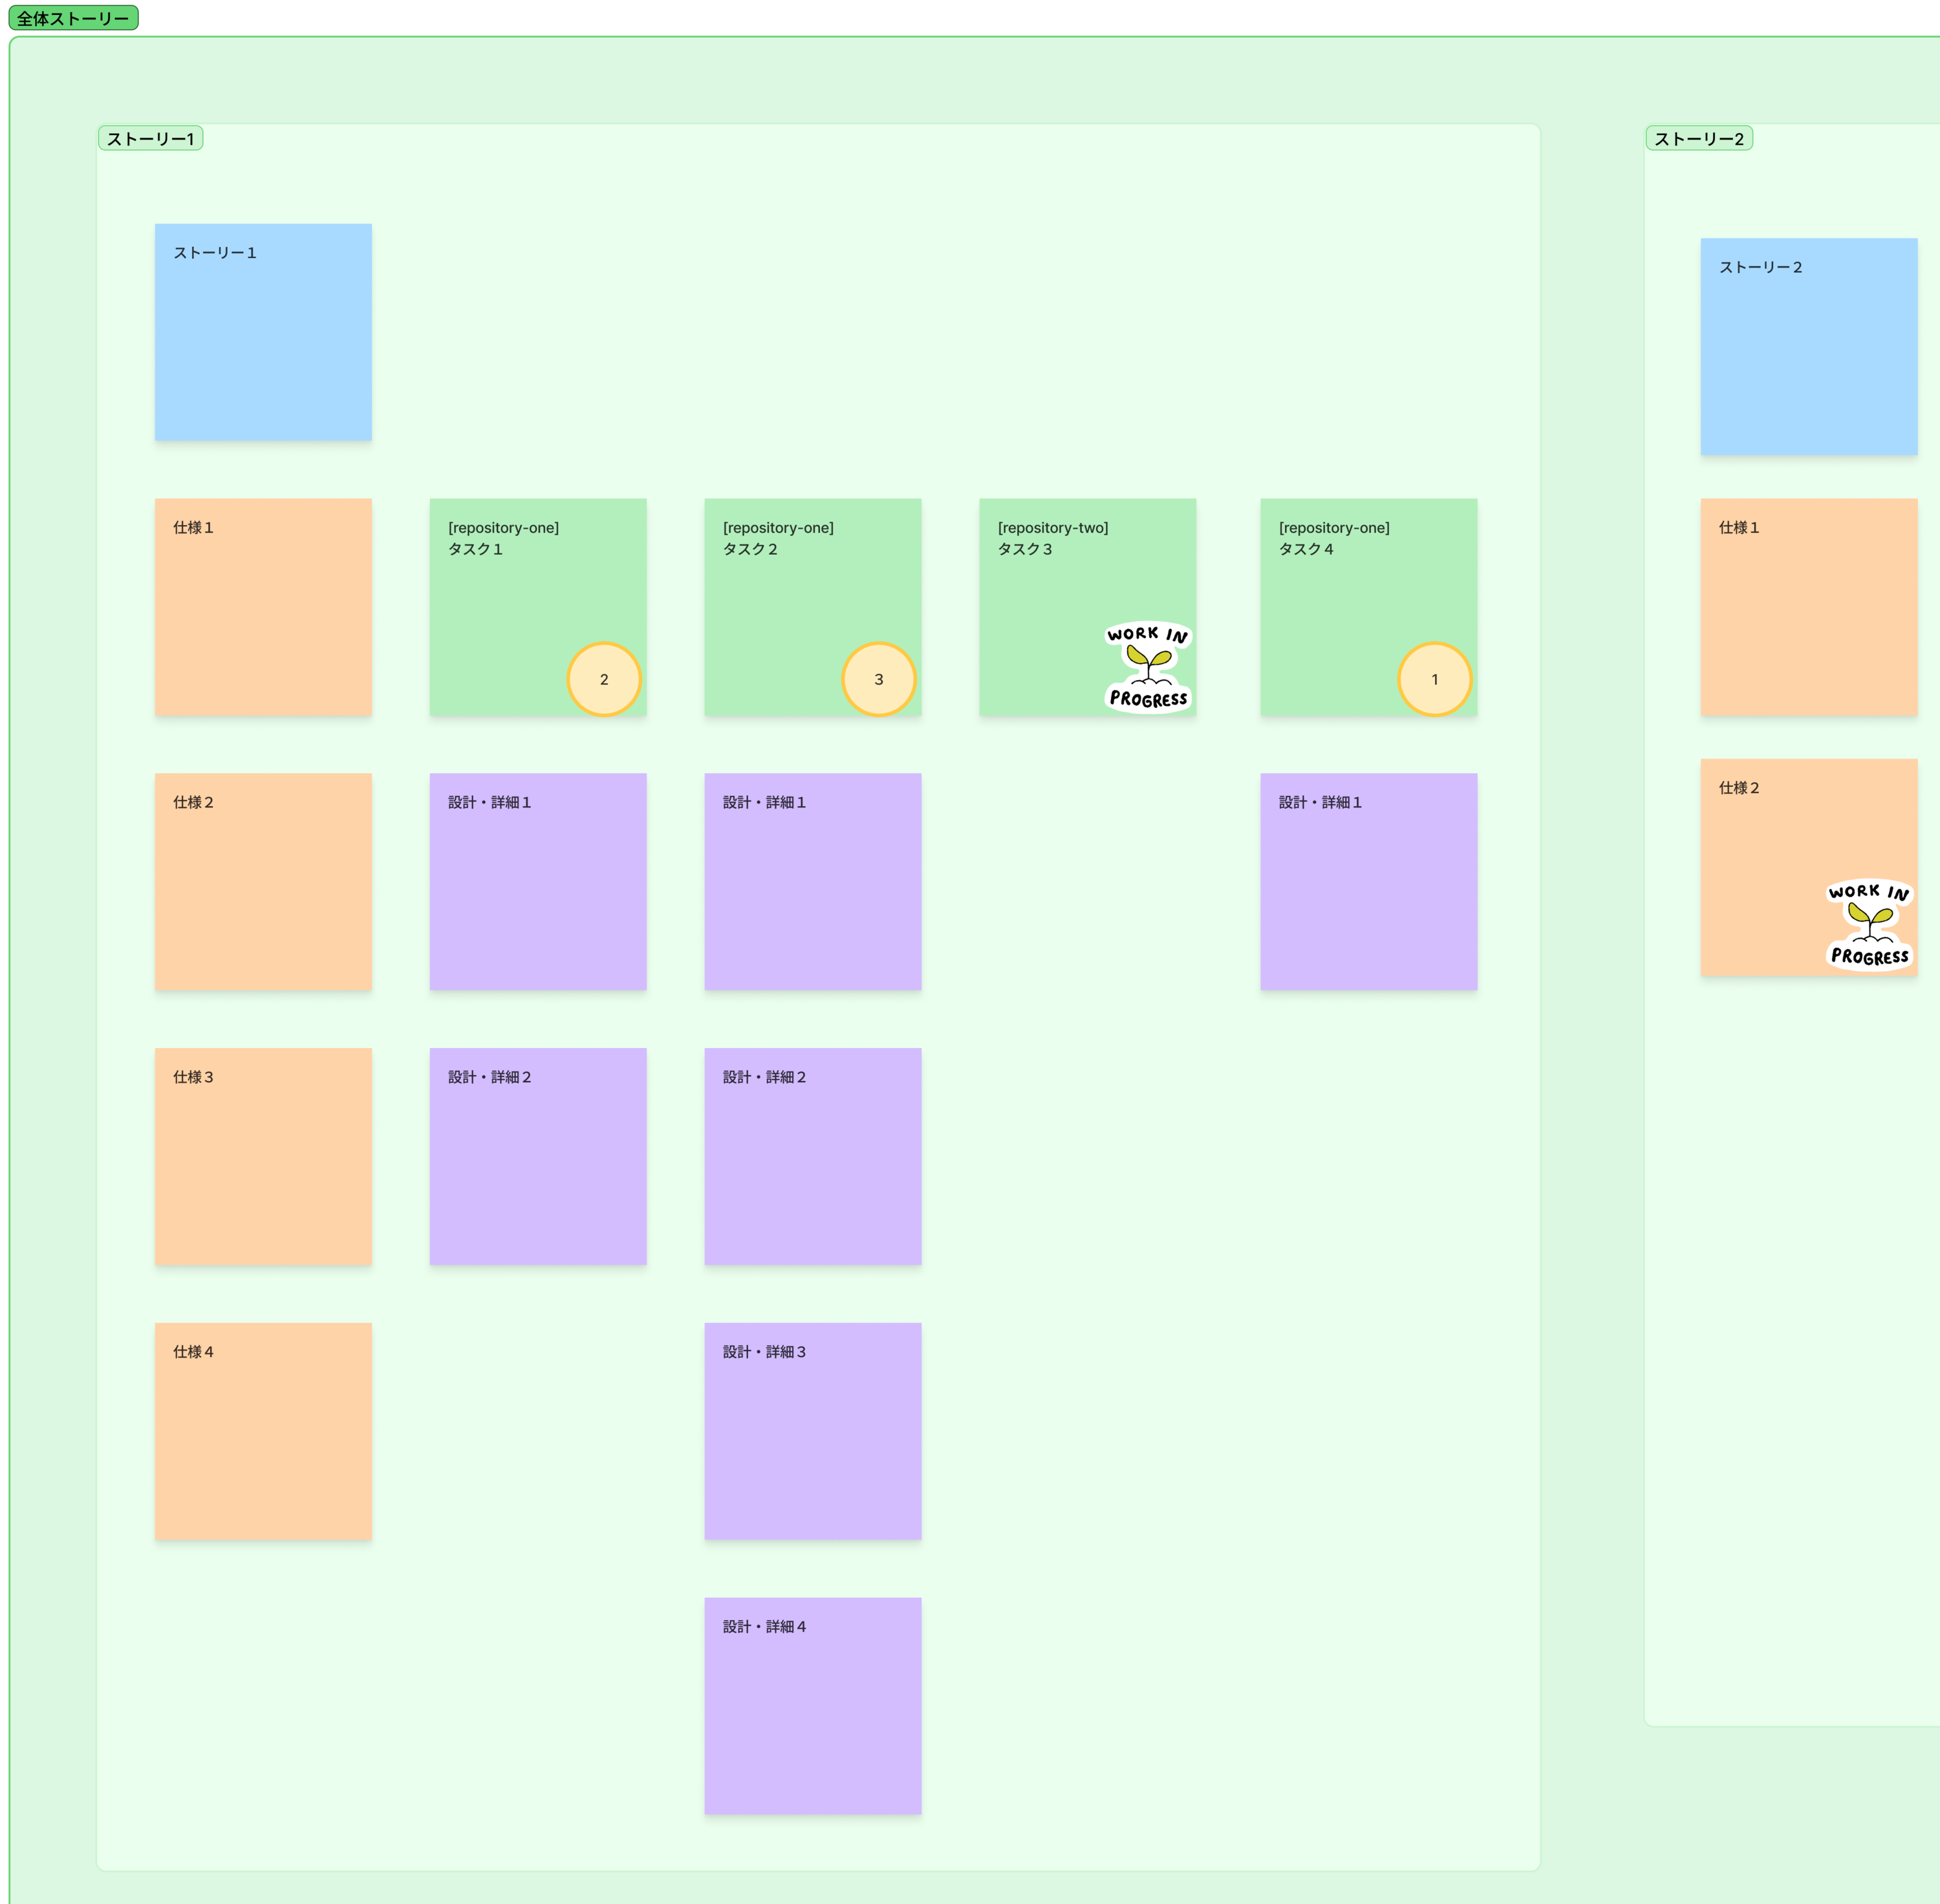Click the ストーリー1 section title tag

click(x=150, y=138)
